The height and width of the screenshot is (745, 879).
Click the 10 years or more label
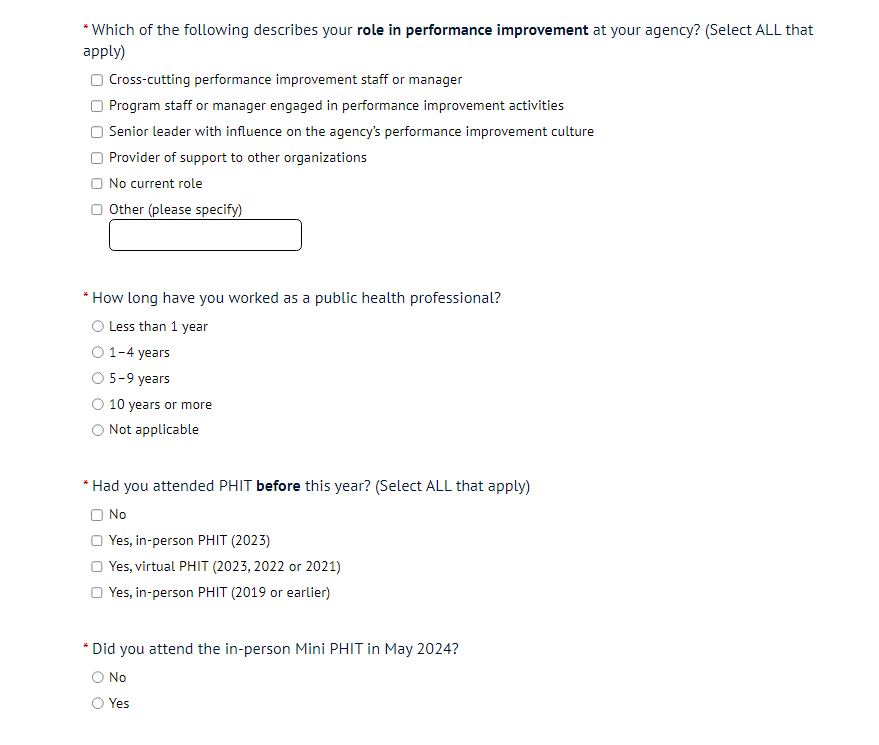(160, 405)
